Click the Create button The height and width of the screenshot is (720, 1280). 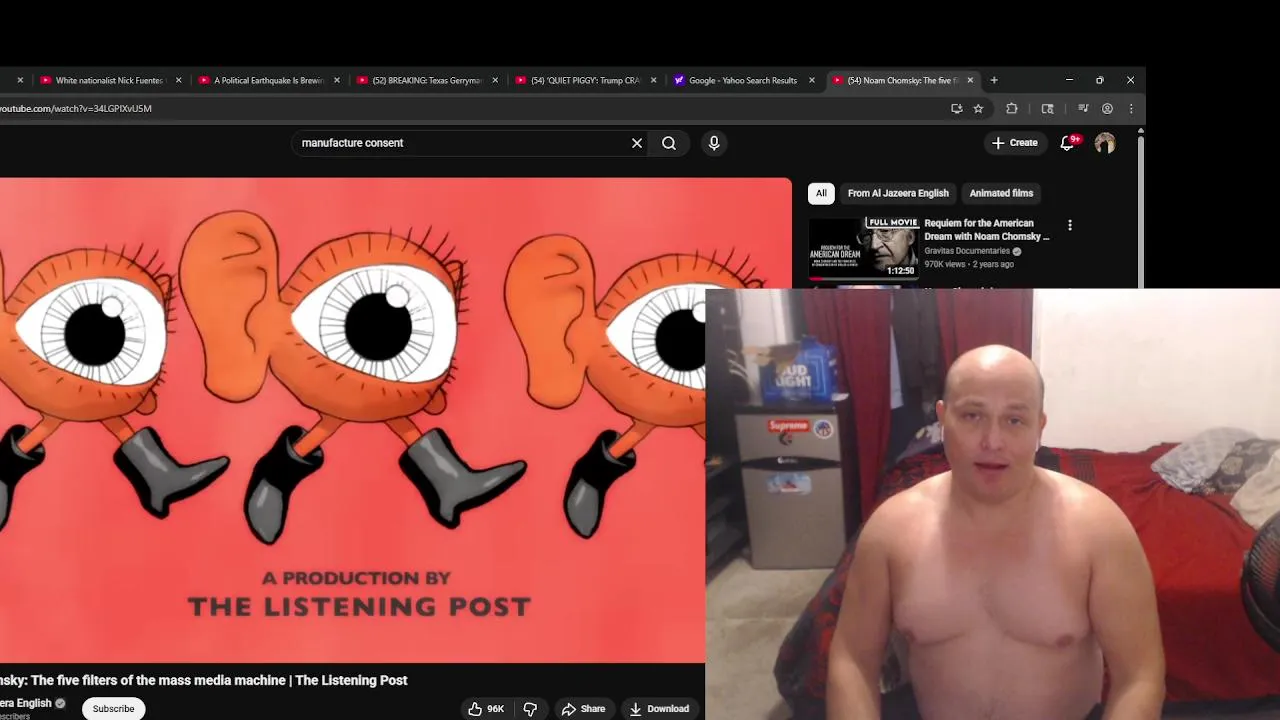1014,143
